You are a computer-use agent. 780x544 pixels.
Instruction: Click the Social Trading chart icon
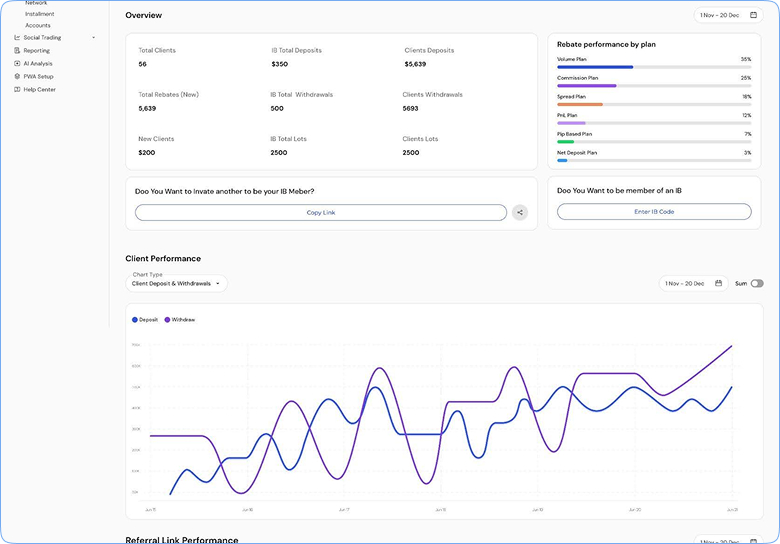tap(17, 37)
